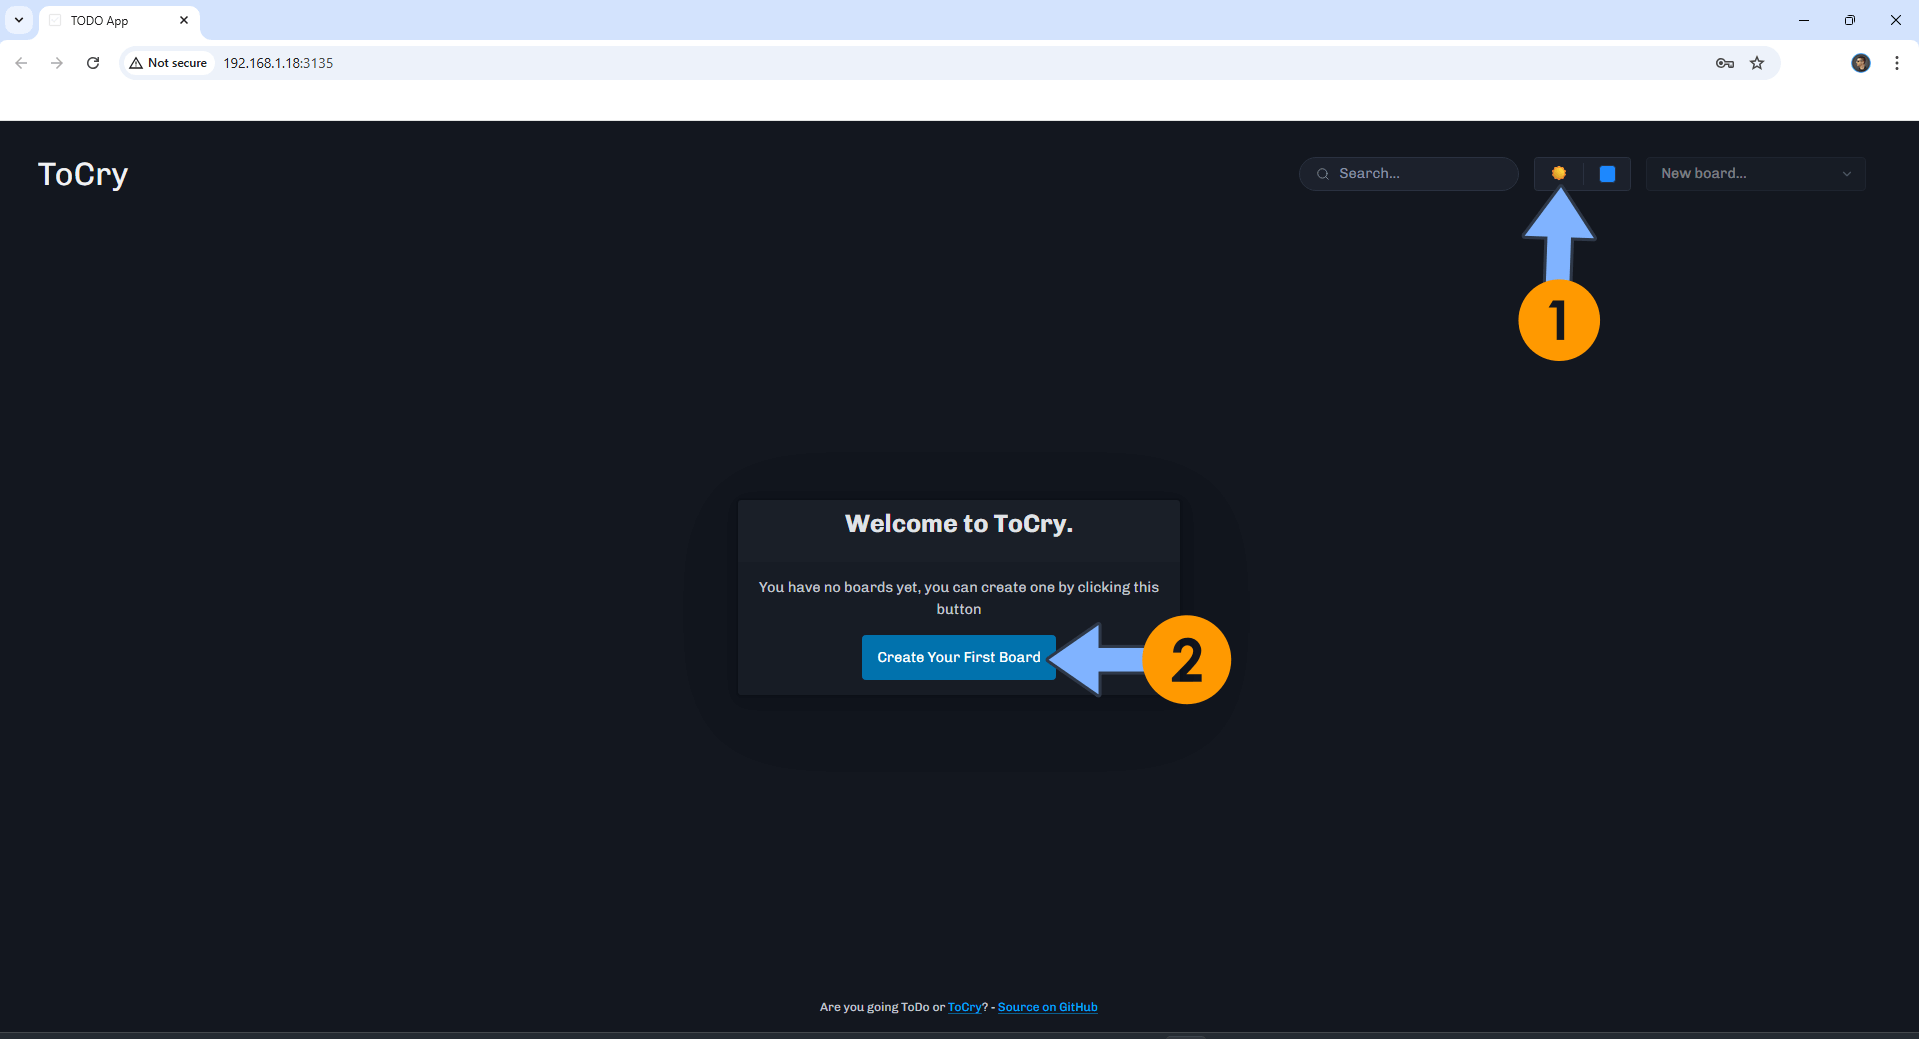Go back in browser history
The image size is (1919, 1039).
[21, 63]
